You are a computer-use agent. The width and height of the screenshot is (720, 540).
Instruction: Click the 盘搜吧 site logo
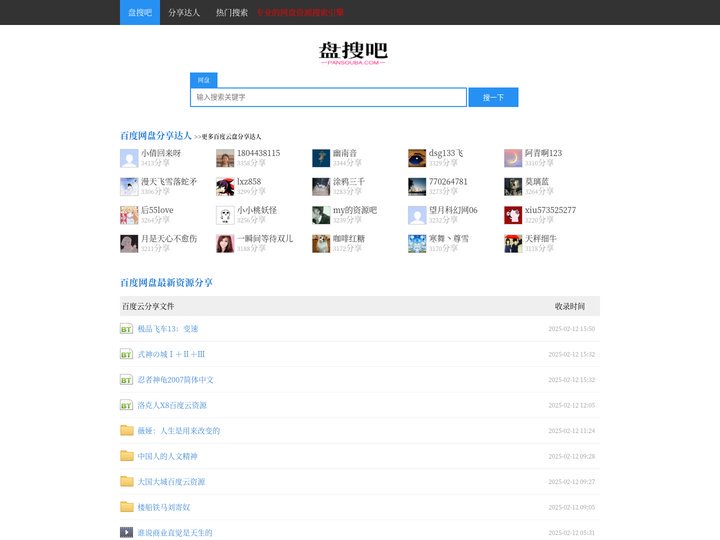[x=353, y=53]
